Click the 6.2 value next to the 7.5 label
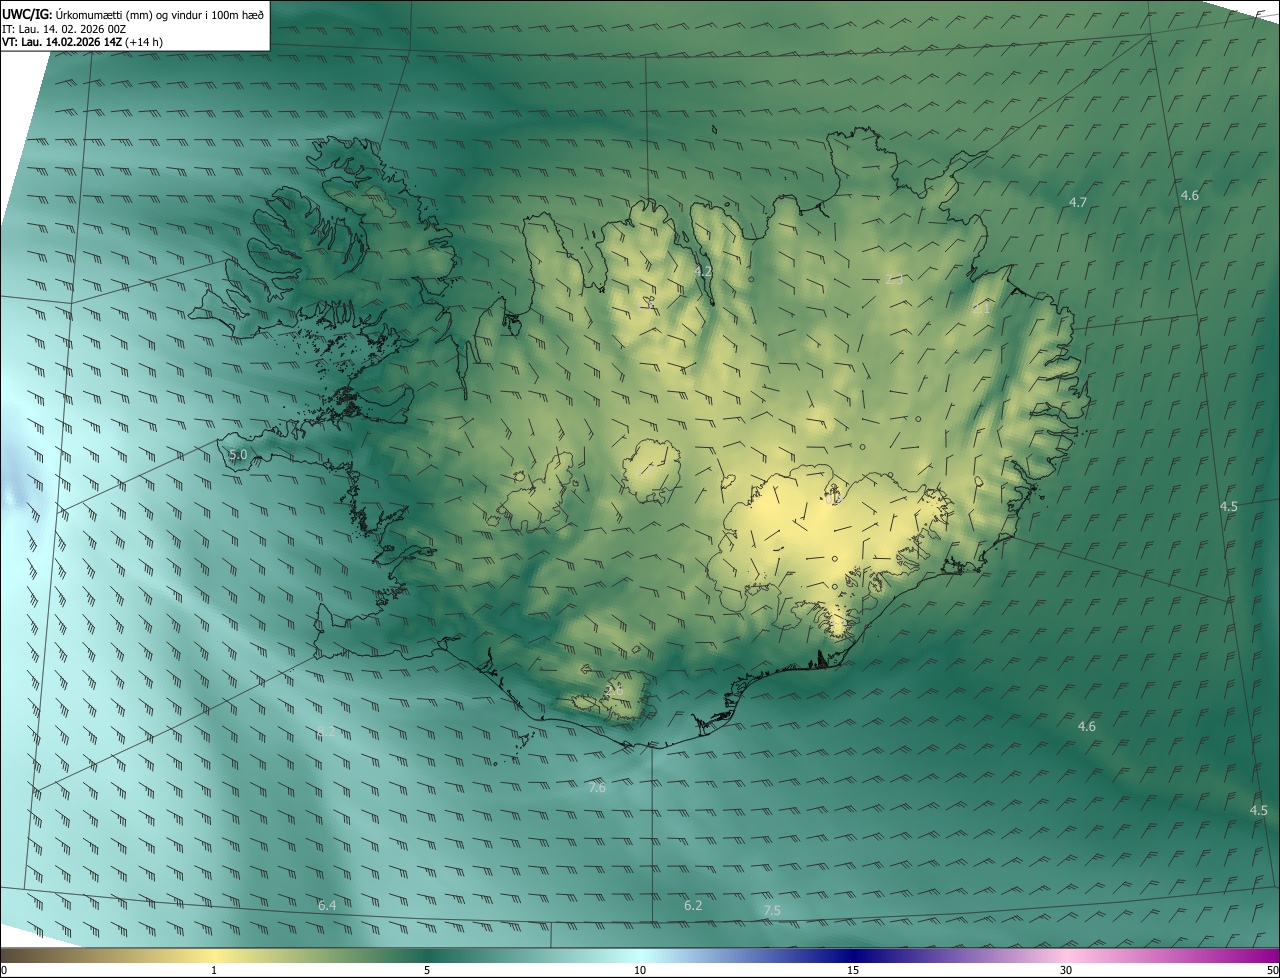The width and height of the screenshot is (1280, 978). (x=693, y=905)
